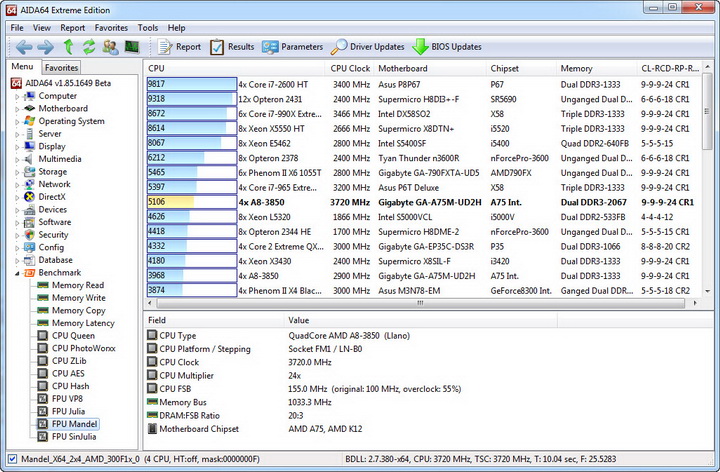Open benchmark Parameters
This screenshot has height=472, width=720.
tap(292, 47)
